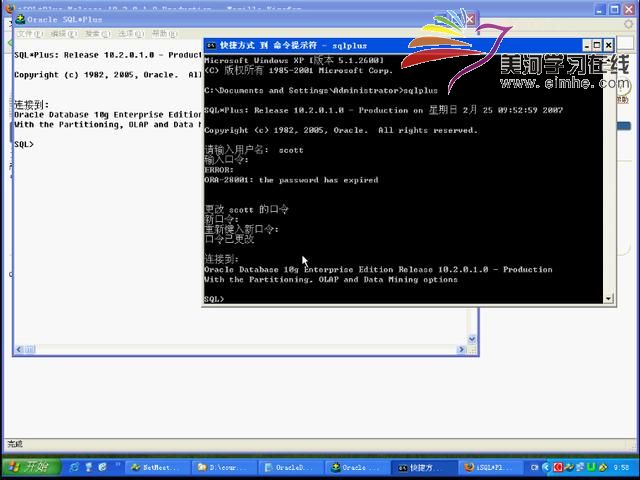Click the system clock showing 9:58
Screen dimensions: 640x480
pyautogui.click(x=621, y=468)
